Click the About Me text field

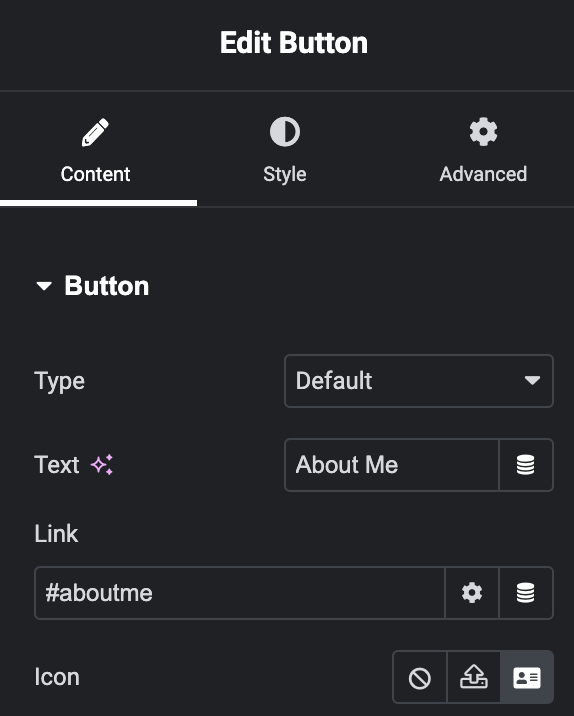tap(392, 465)
